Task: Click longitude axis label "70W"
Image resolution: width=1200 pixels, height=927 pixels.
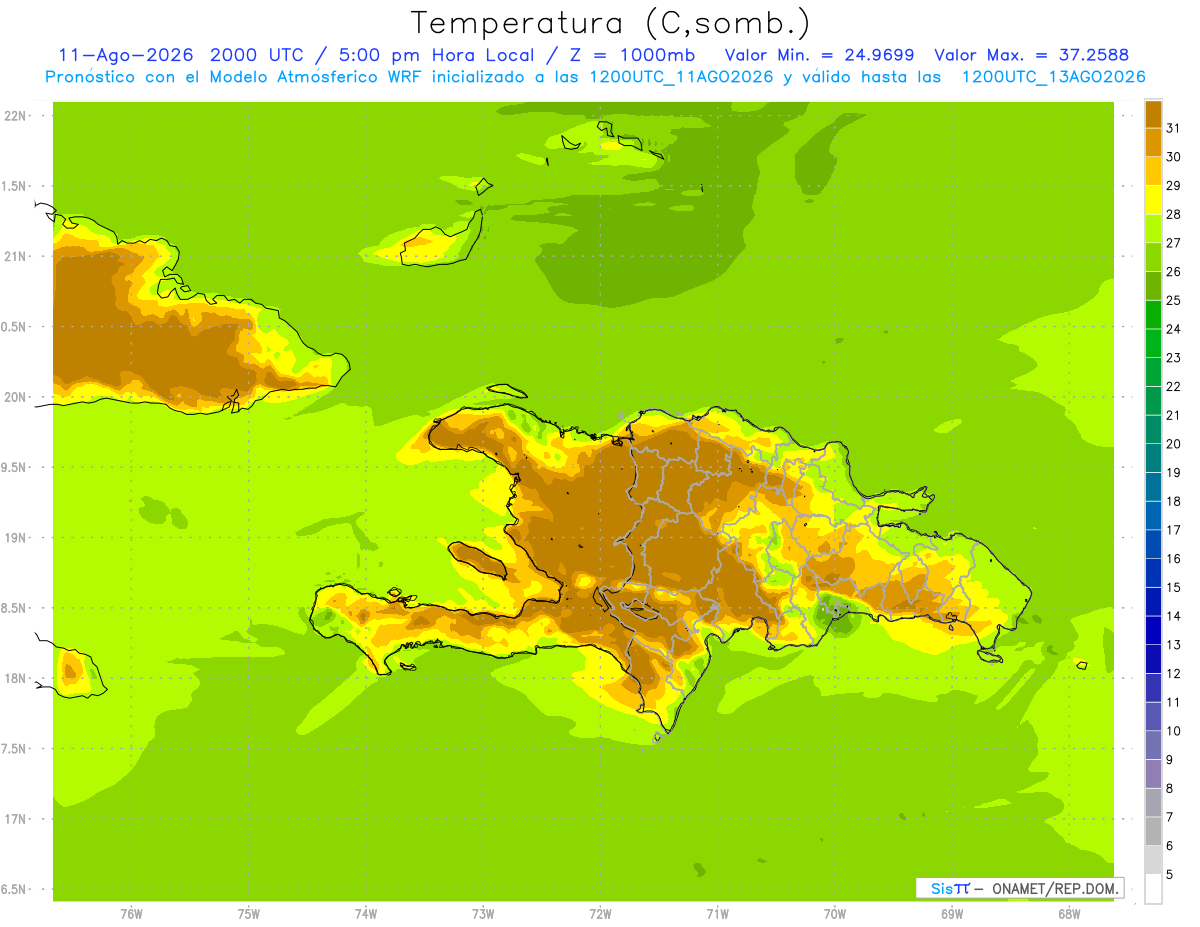Action: 835,914
